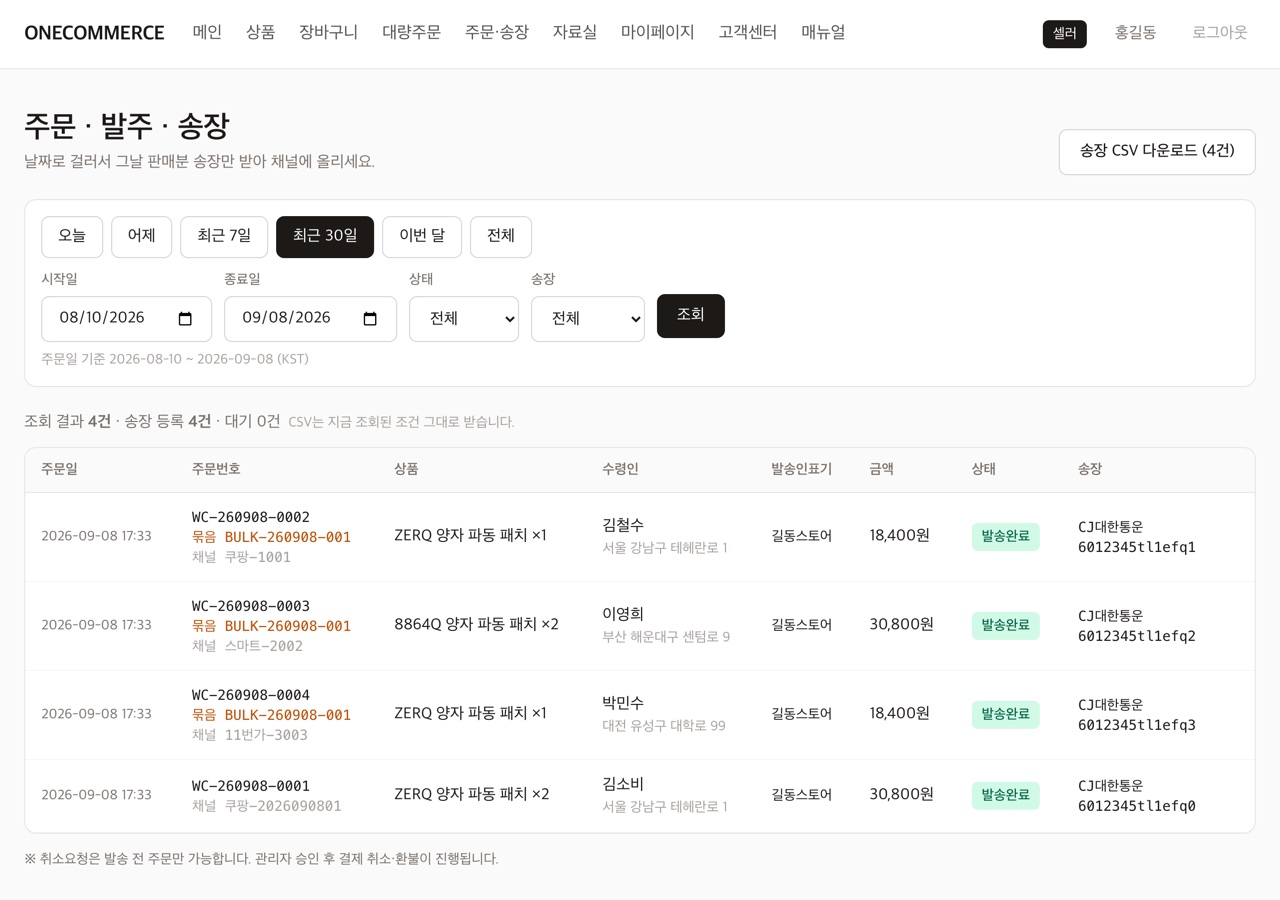Click tracking number 6012345tl1efq0
The height and width of the screenshot is (900, 1280).
1137,806
